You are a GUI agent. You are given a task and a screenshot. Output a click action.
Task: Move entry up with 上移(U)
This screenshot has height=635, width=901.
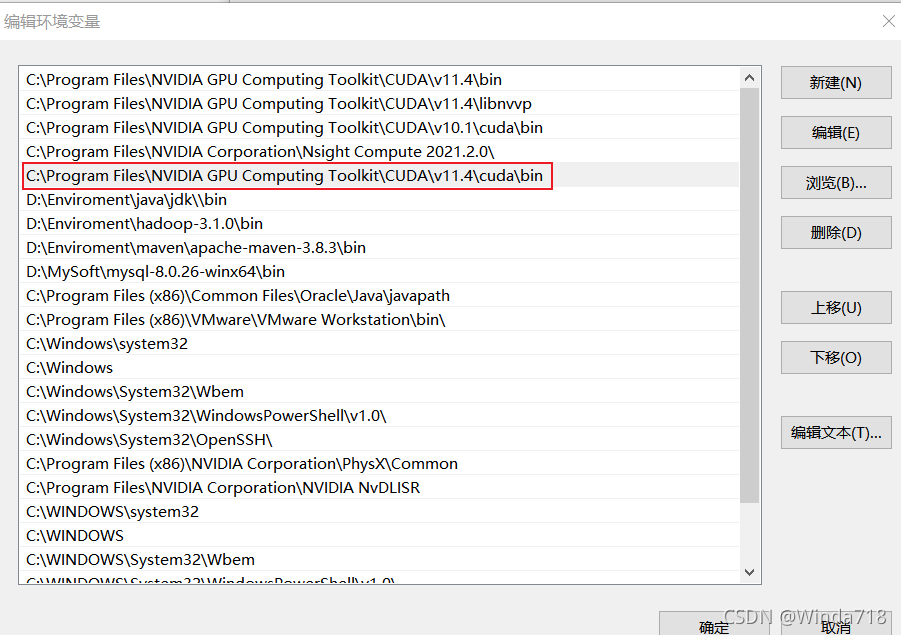pyautogui.click(x=835, y=307)
